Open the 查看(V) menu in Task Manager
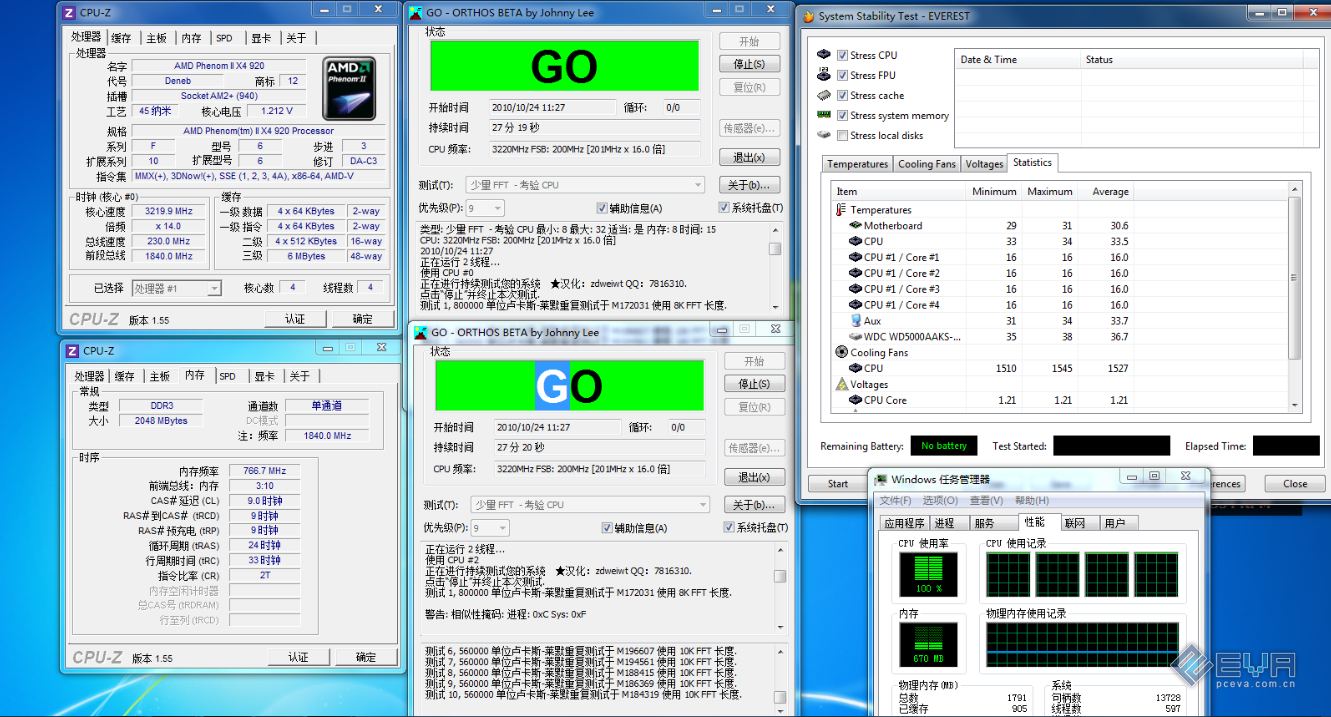This screenshot has height=717, width=1331. [986, 500]
